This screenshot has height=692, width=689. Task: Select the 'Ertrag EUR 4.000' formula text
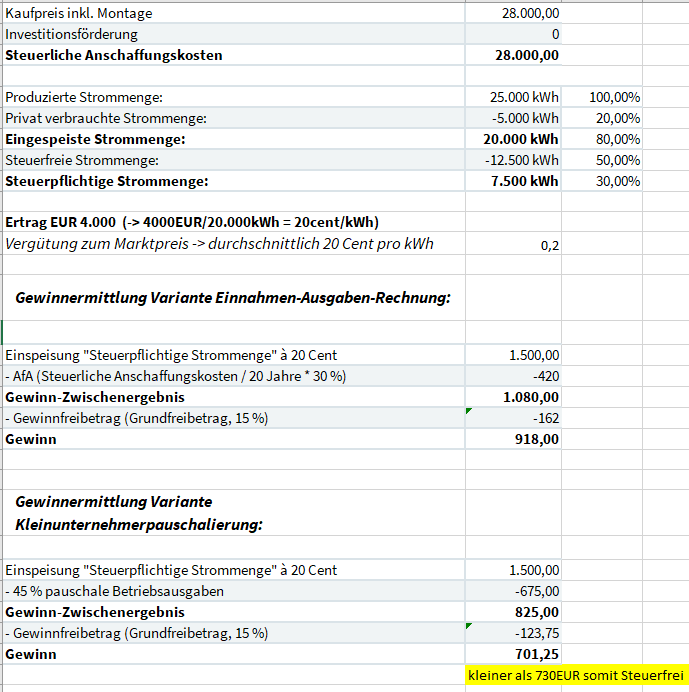coord(192,222)
